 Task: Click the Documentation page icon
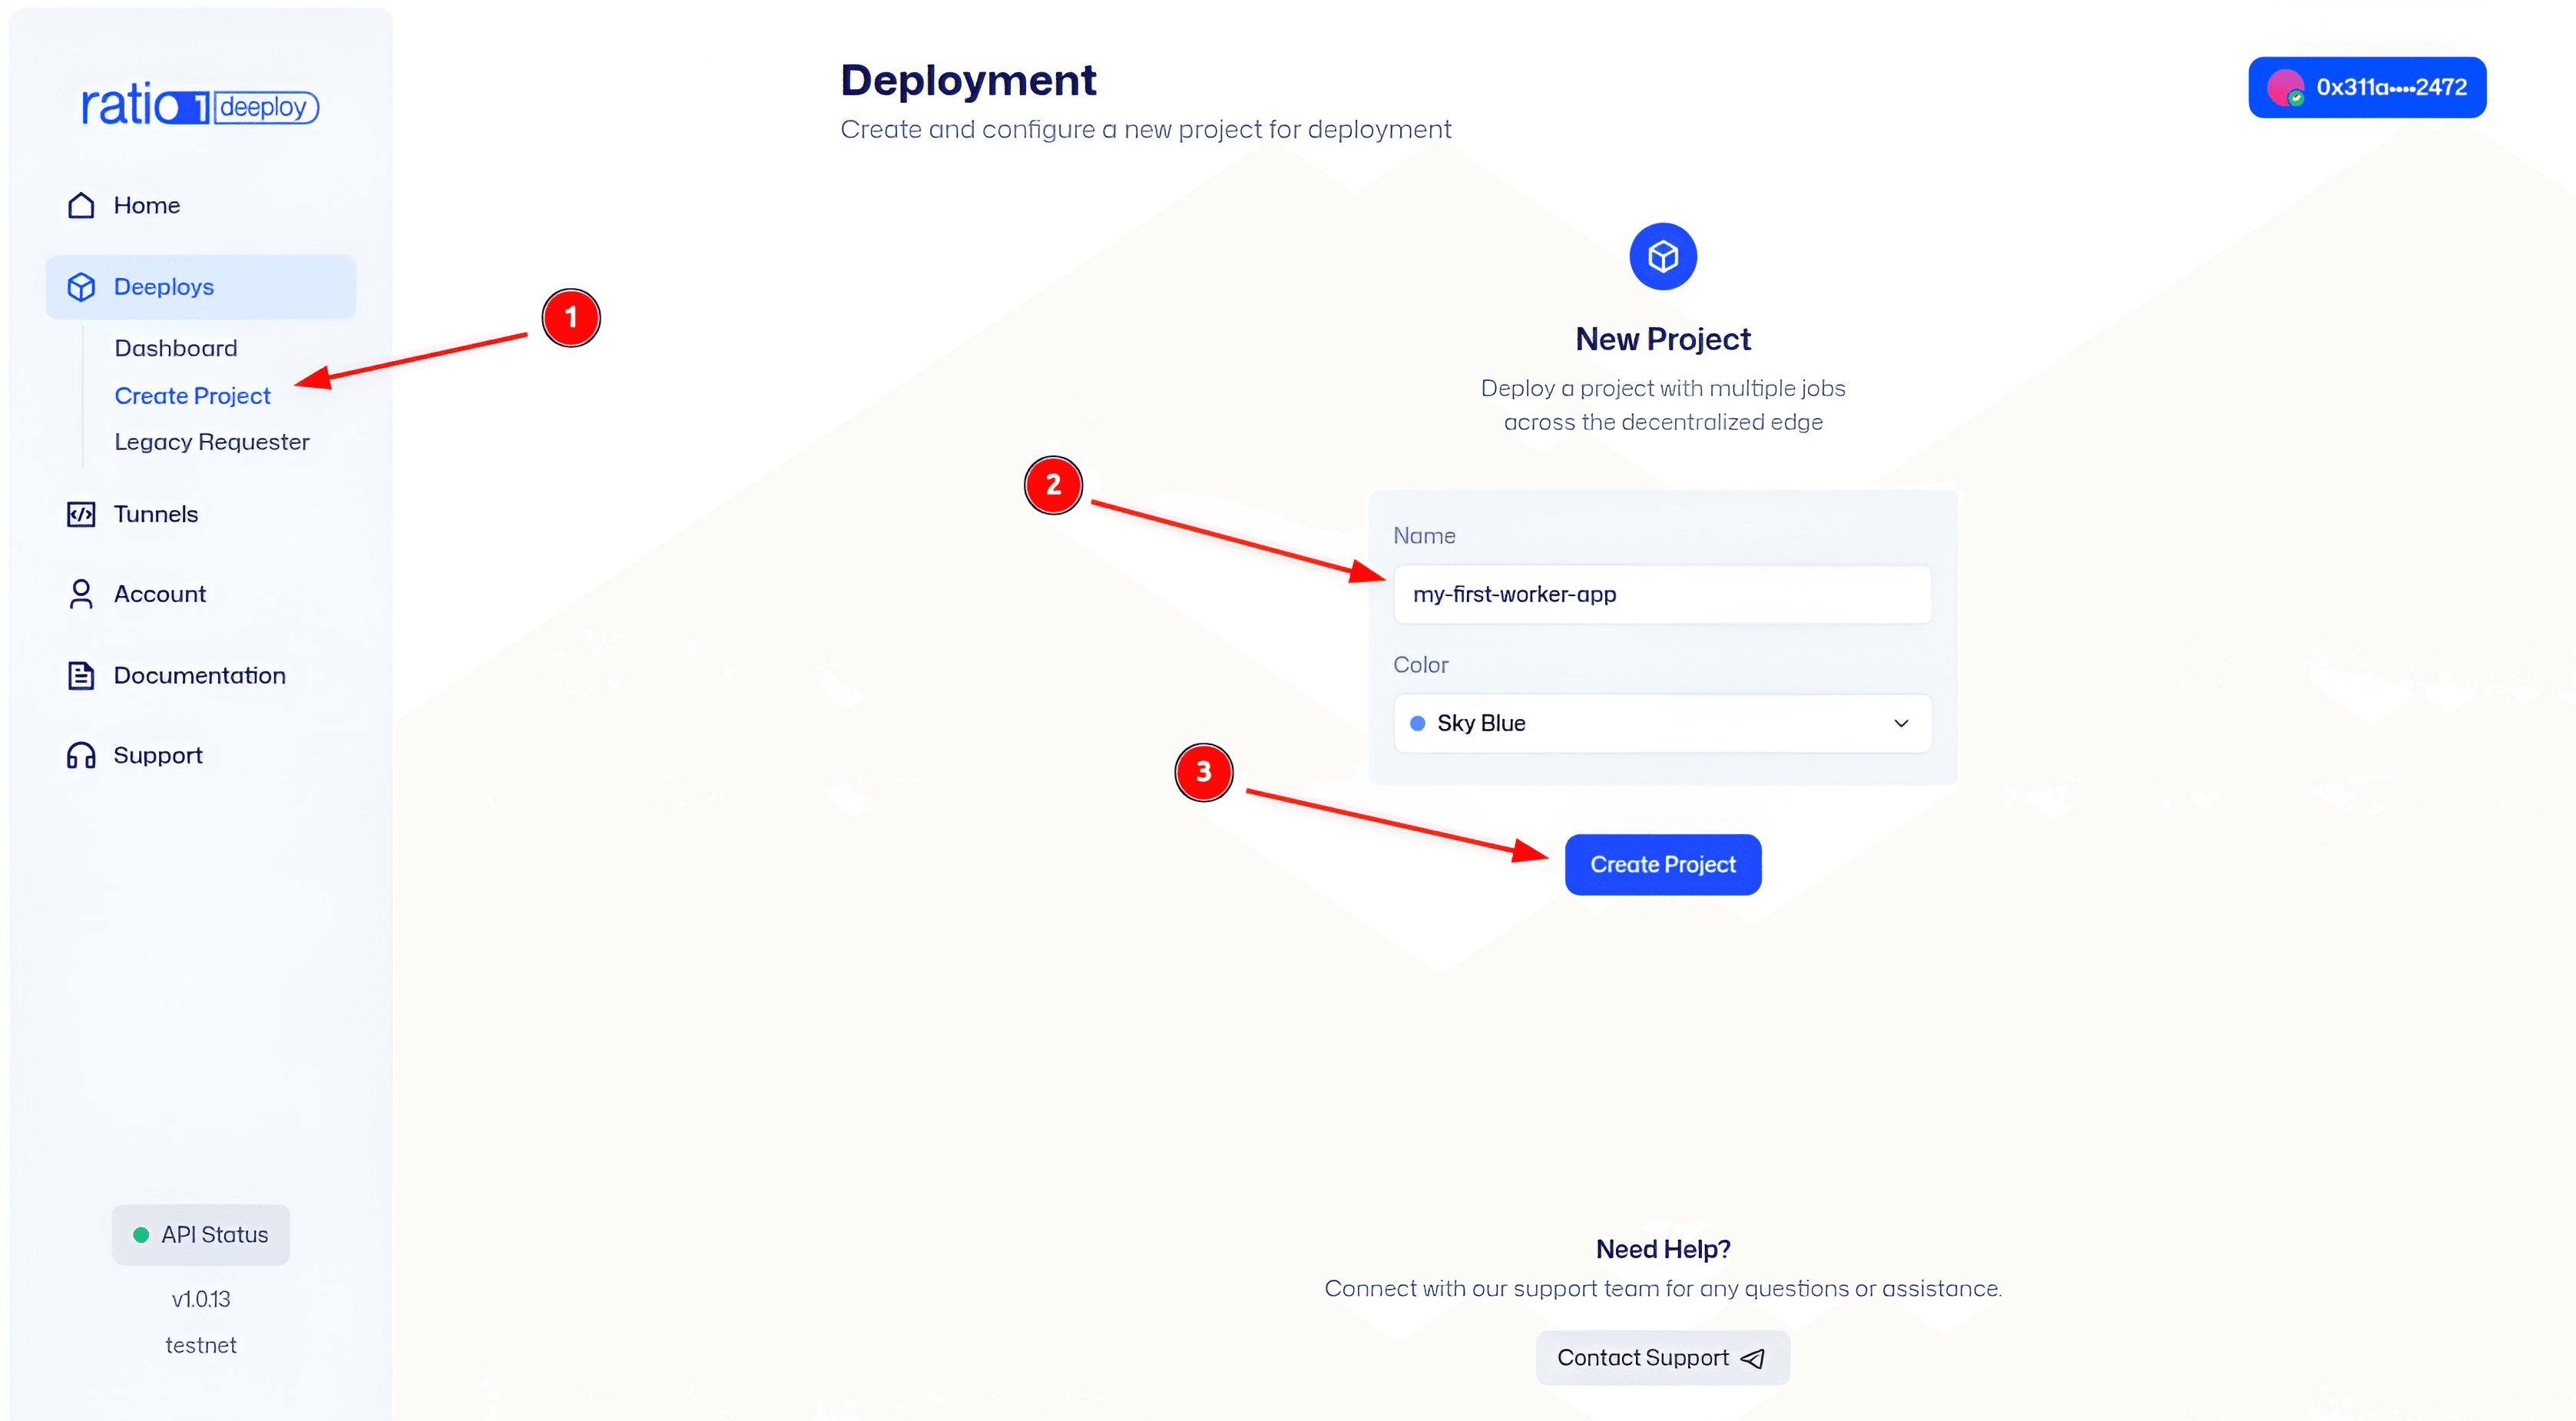click(81, 675)
